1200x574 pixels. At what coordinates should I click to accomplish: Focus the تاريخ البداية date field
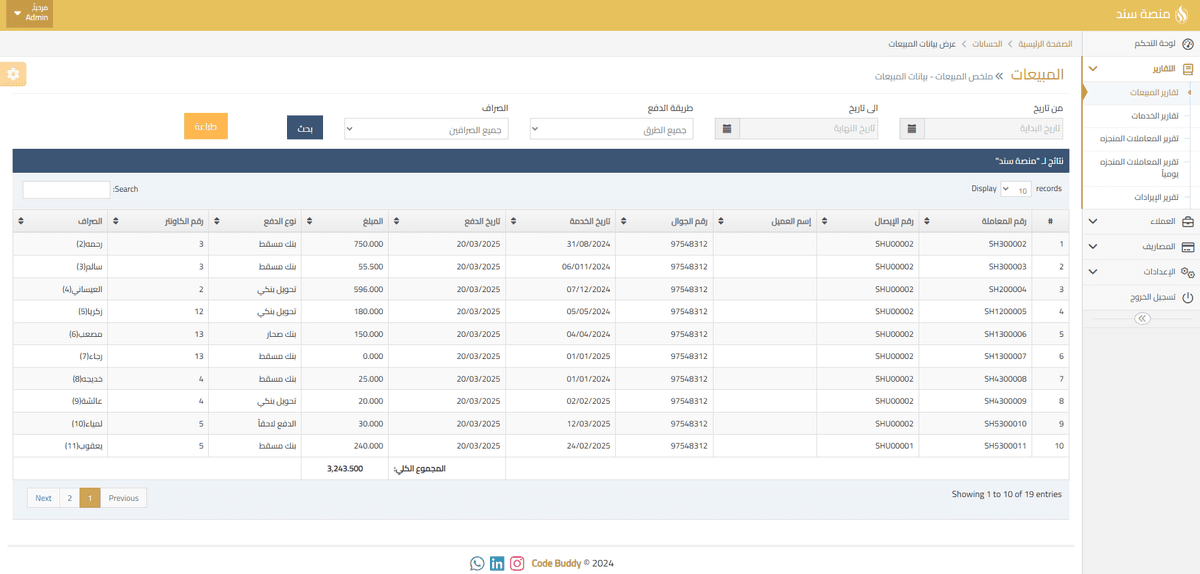[993, 128]
